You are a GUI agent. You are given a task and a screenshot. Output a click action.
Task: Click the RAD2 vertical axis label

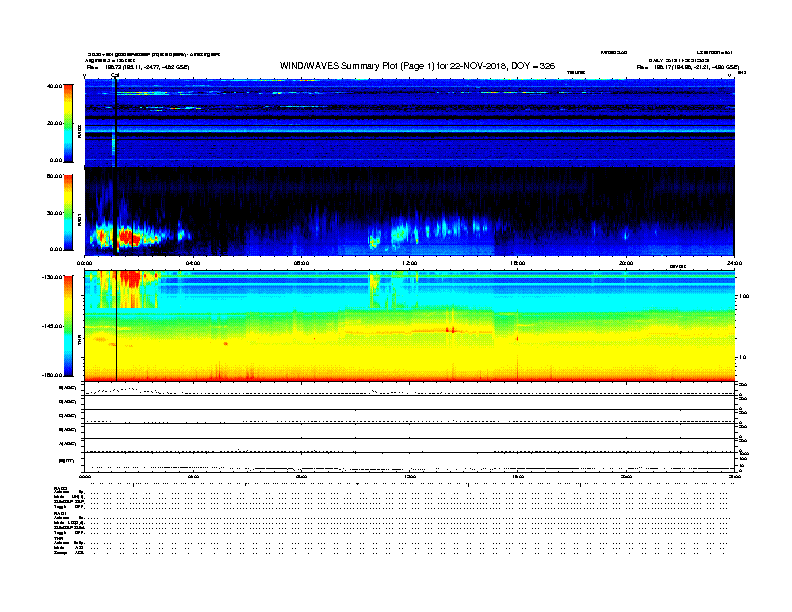[79, 131]
